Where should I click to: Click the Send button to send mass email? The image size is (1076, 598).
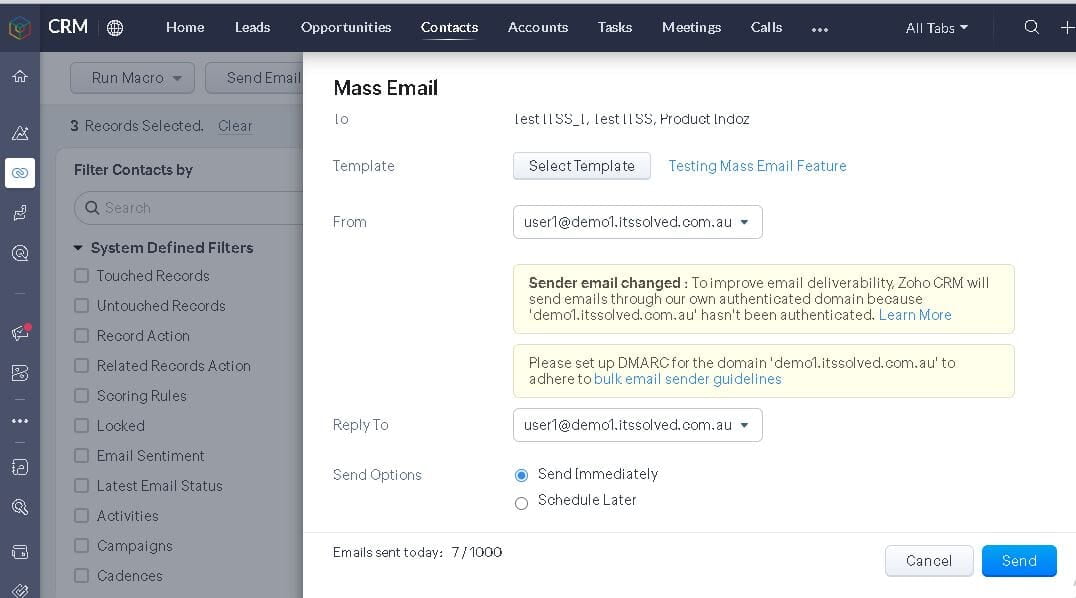point(1019,561)
